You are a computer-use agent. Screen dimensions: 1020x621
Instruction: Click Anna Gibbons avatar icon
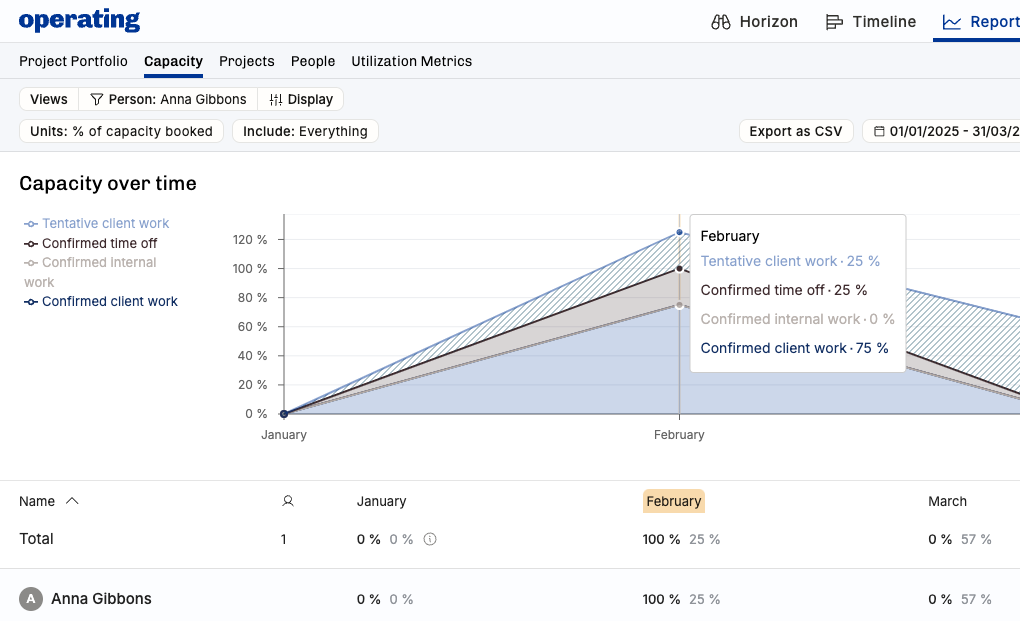tap(31, 599)
